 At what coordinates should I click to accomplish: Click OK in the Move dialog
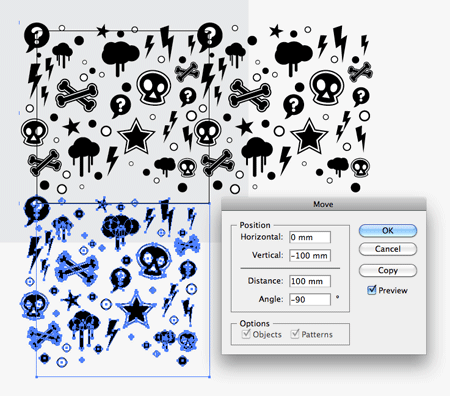click(x=388, y=230)
